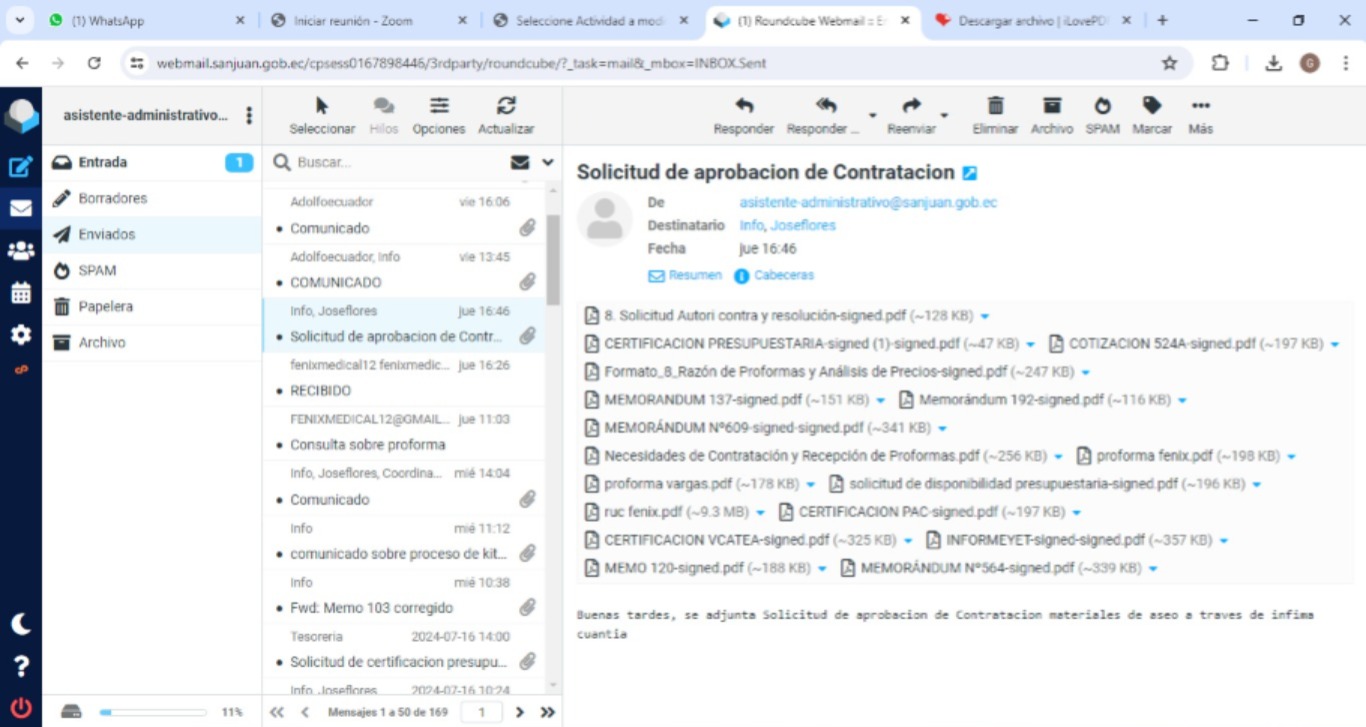Toggle dark mode moon icon

[x=20, y=624]
